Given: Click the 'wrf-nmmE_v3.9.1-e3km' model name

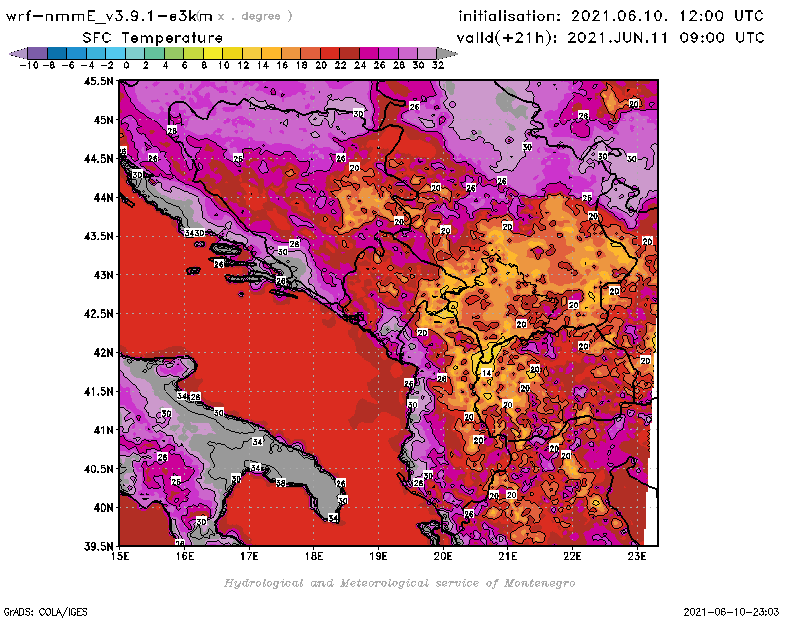Looking at the screenshot, I should [x=109, y=16].
